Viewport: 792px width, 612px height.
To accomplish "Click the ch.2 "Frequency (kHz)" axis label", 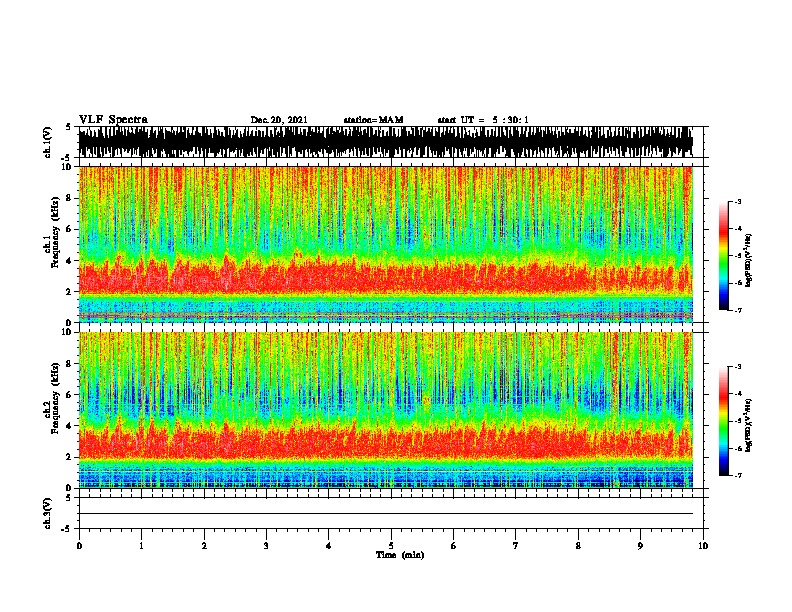I will pos(55,398).
